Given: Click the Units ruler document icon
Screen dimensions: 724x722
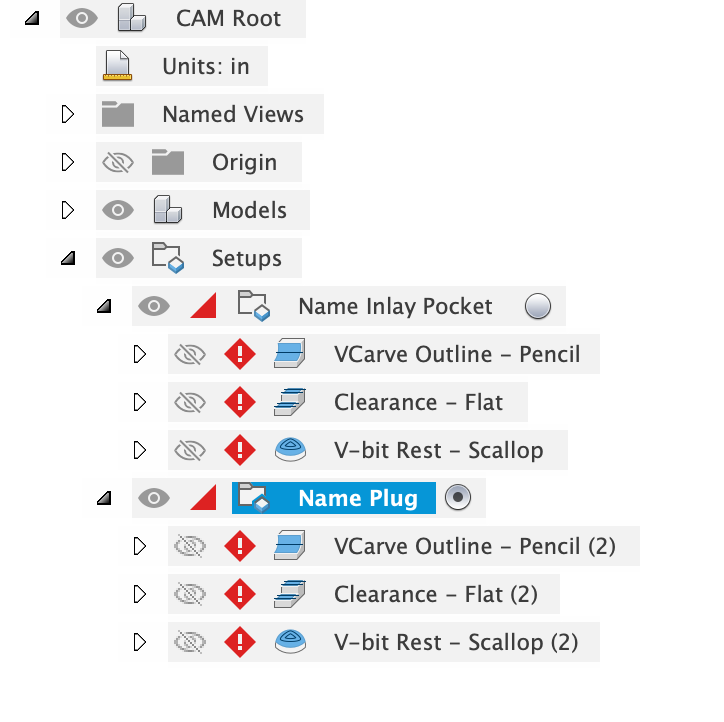Looking at the screenshot, I should [x=119, y=67].
